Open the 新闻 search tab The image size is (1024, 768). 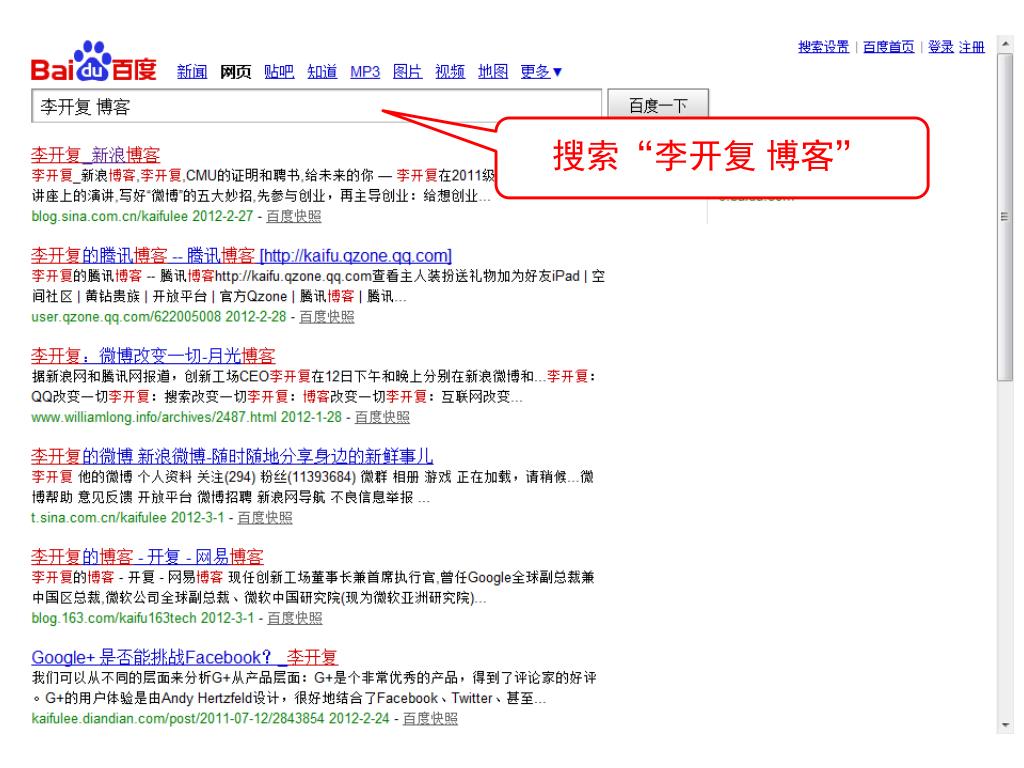tap(192, 72)
